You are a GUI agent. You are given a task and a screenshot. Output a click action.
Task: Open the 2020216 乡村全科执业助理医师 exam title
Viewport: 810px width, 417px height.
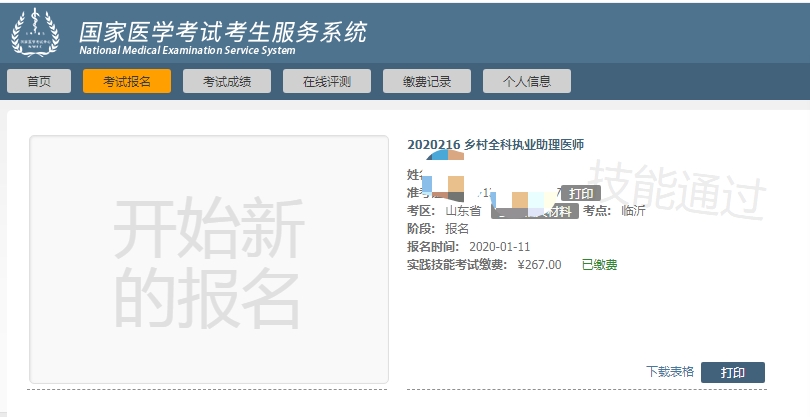tap(495, 145)
